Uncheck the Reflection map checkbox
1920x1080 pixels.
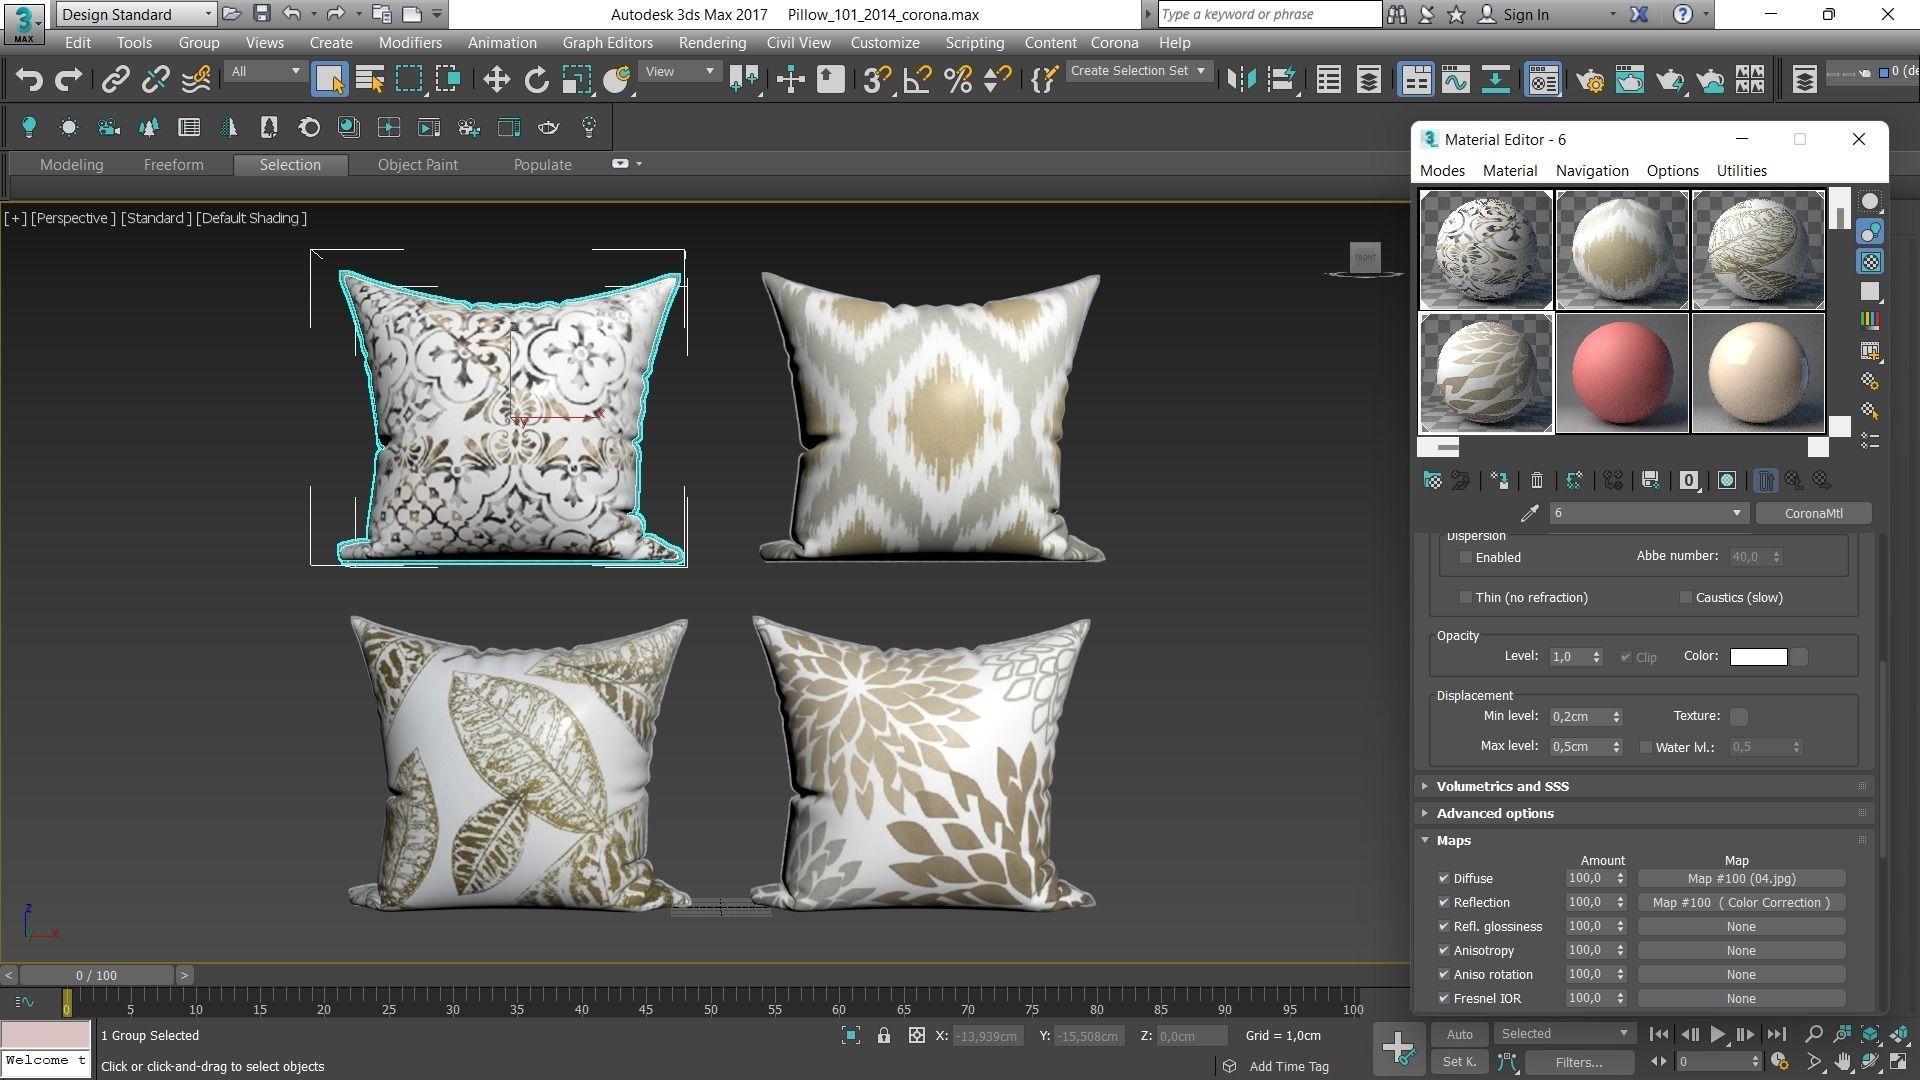coord(1444,903)
